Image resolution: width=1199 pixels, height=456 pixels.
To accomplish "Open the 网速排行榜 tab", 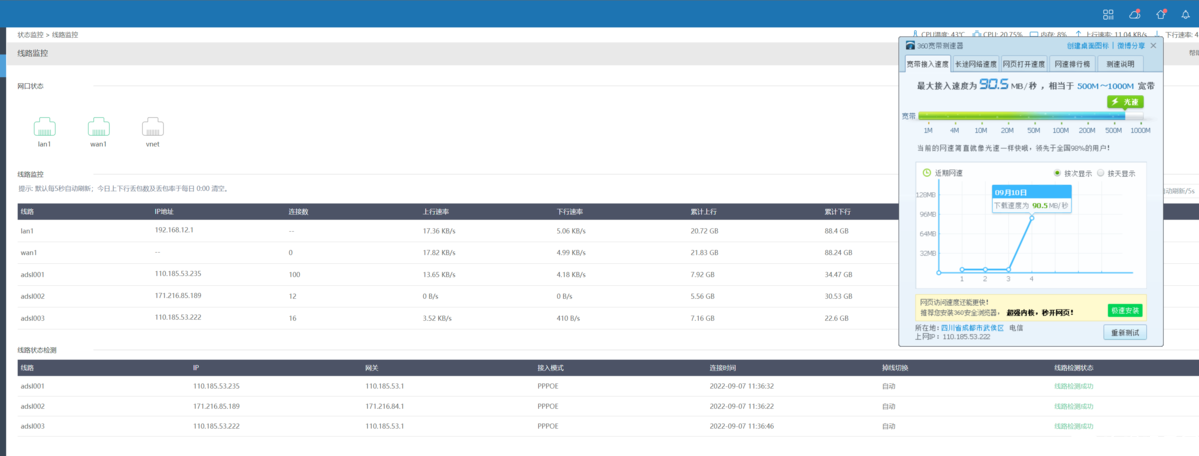I will [1072, 64].
